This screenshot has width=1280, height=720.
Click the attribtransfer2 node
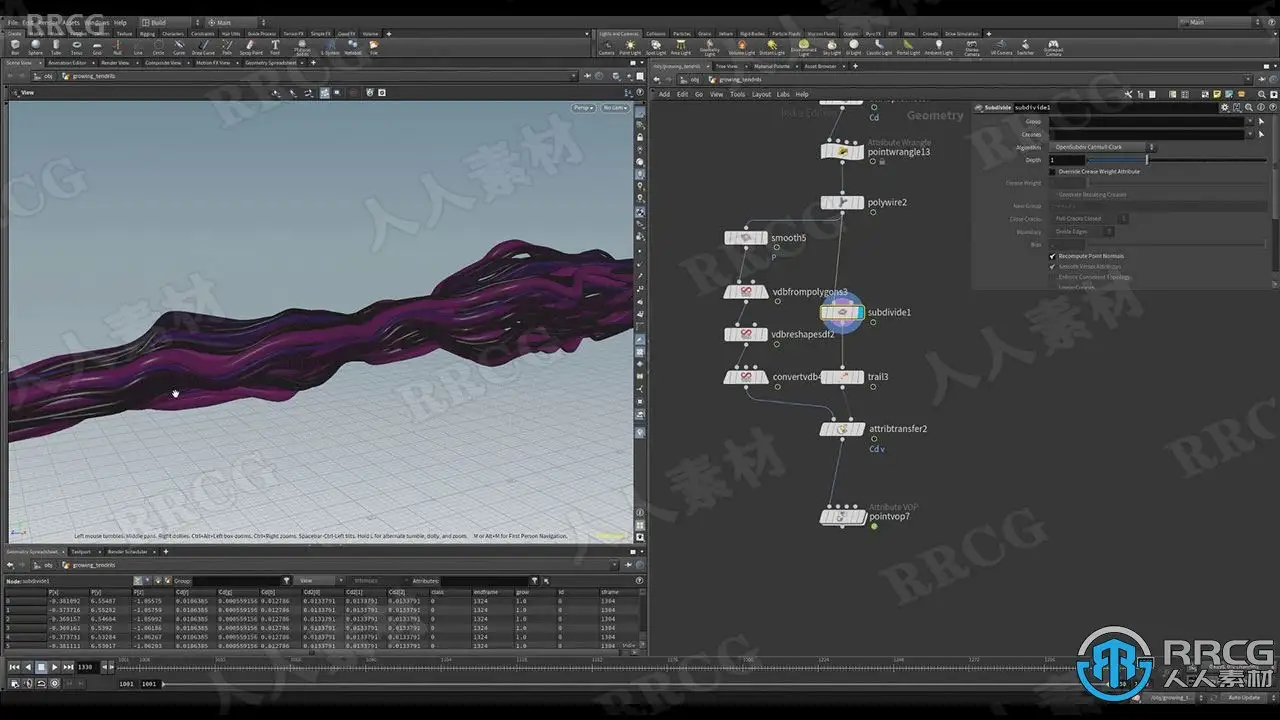842,429
